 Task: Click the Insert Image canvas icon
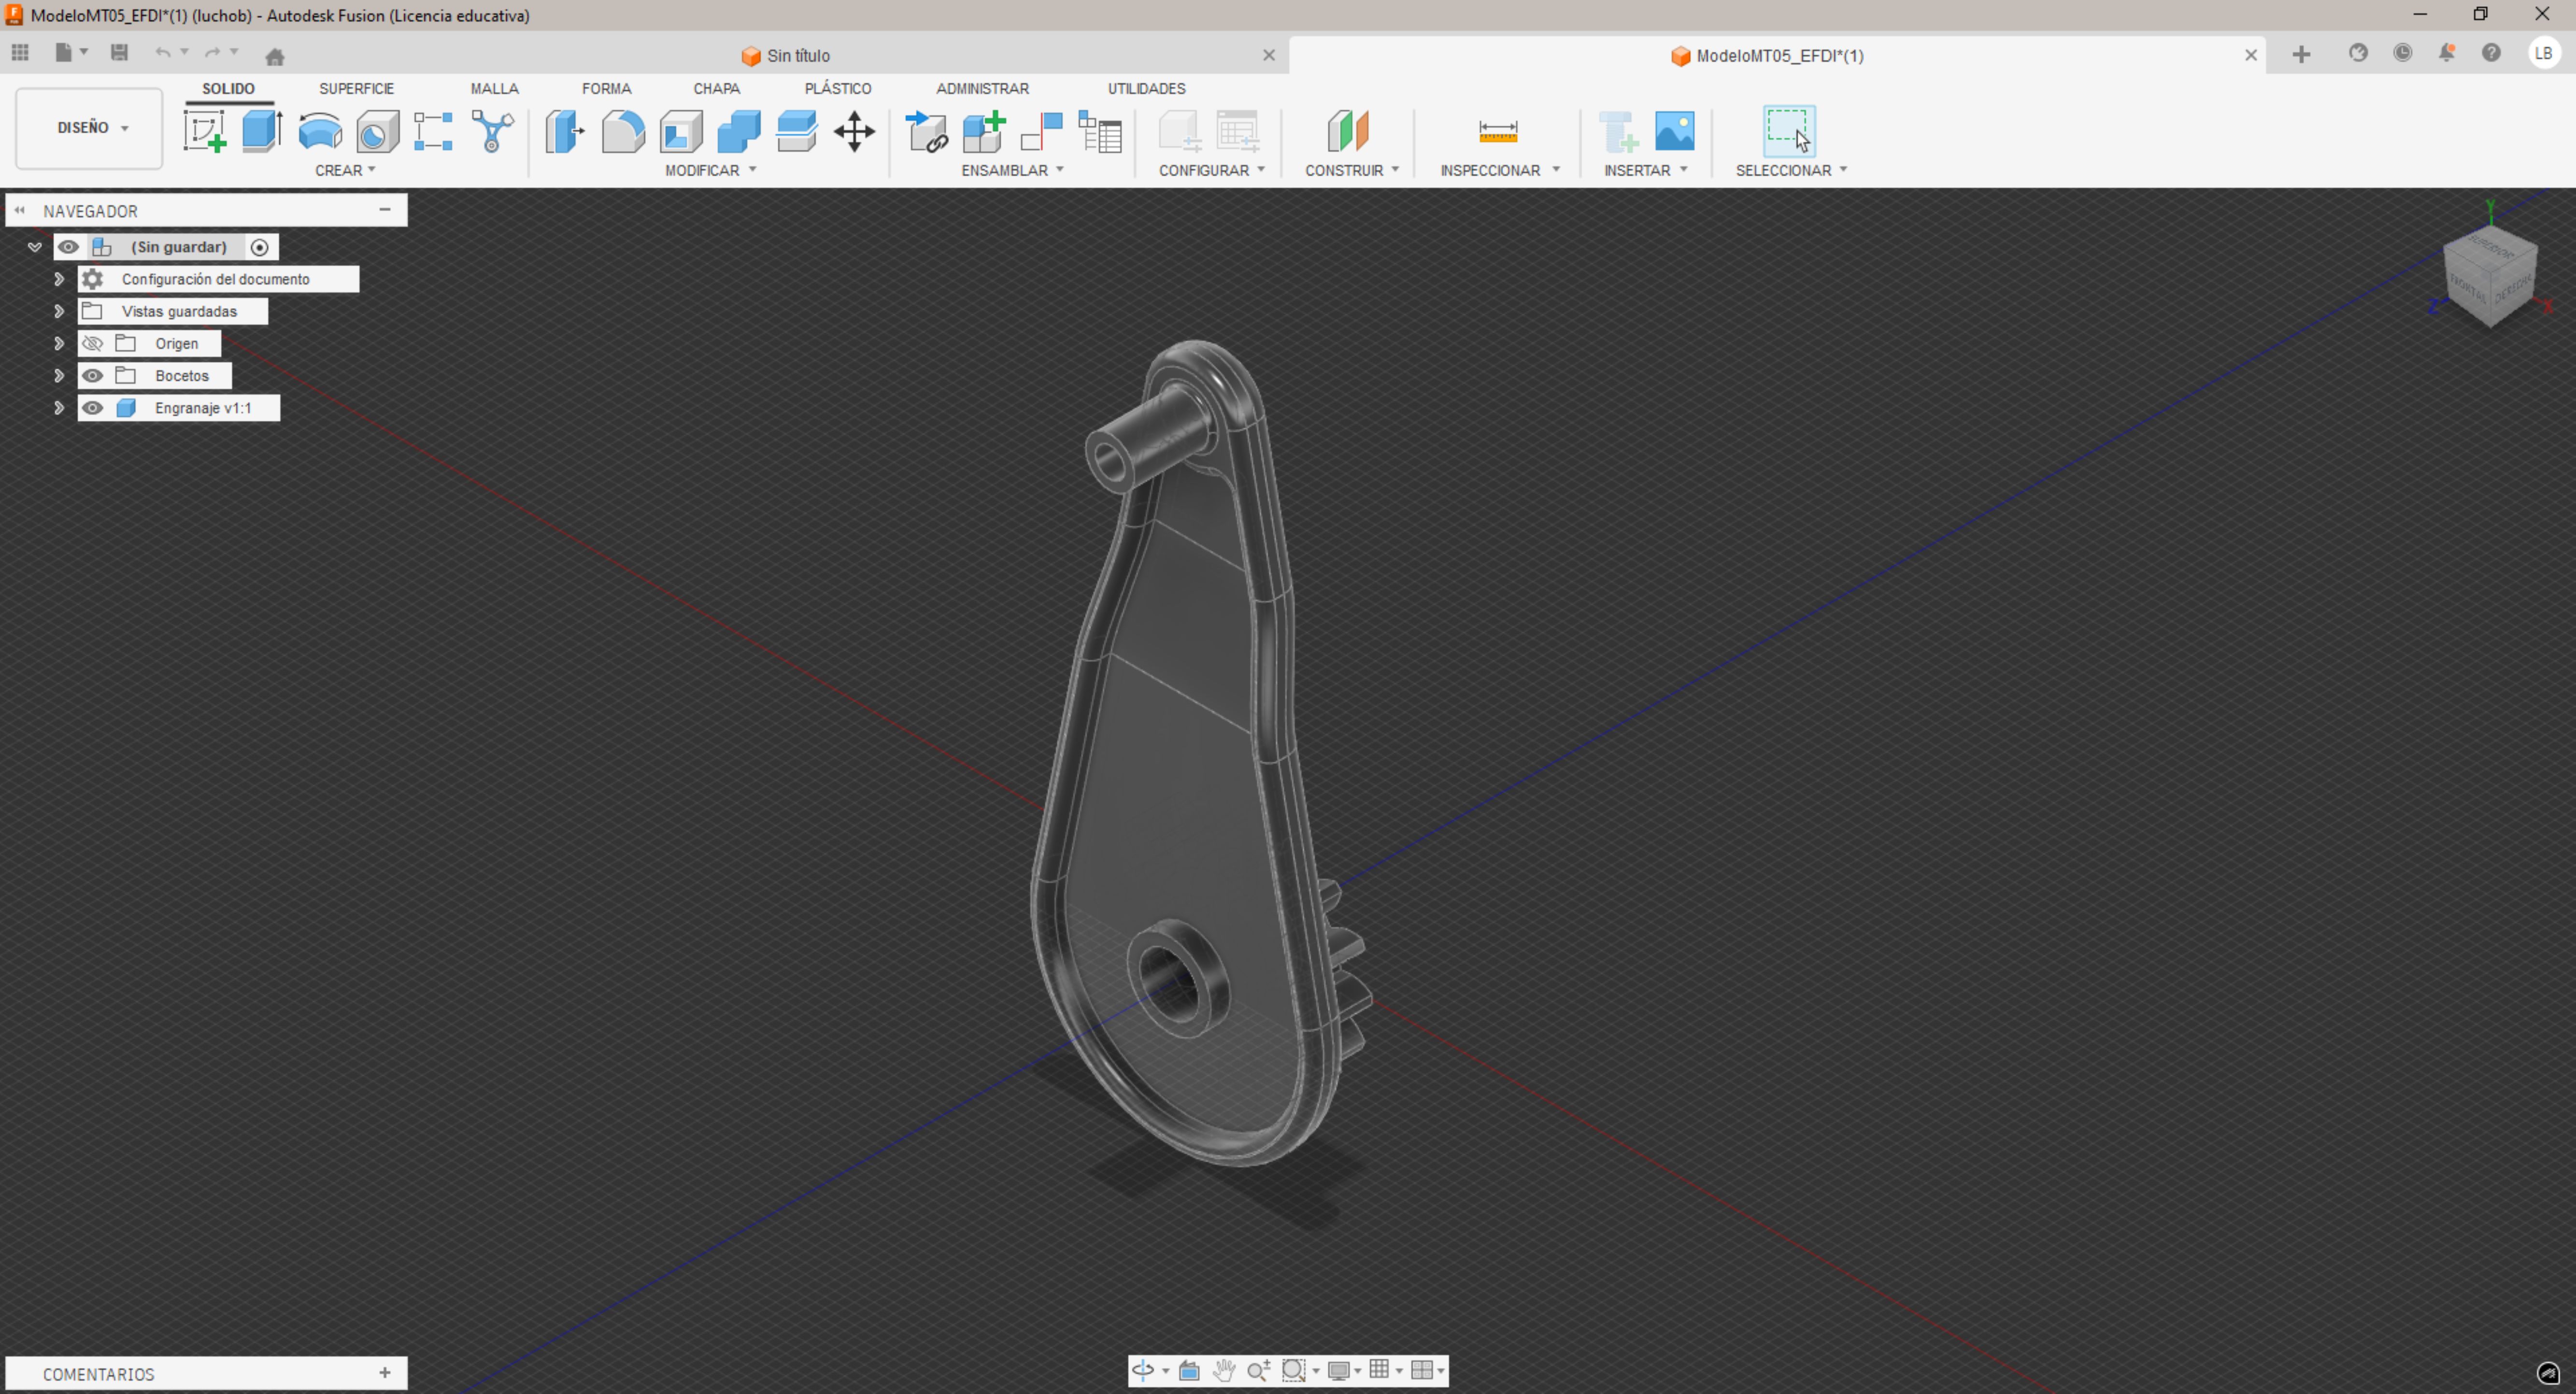(x=1674, y=131)
